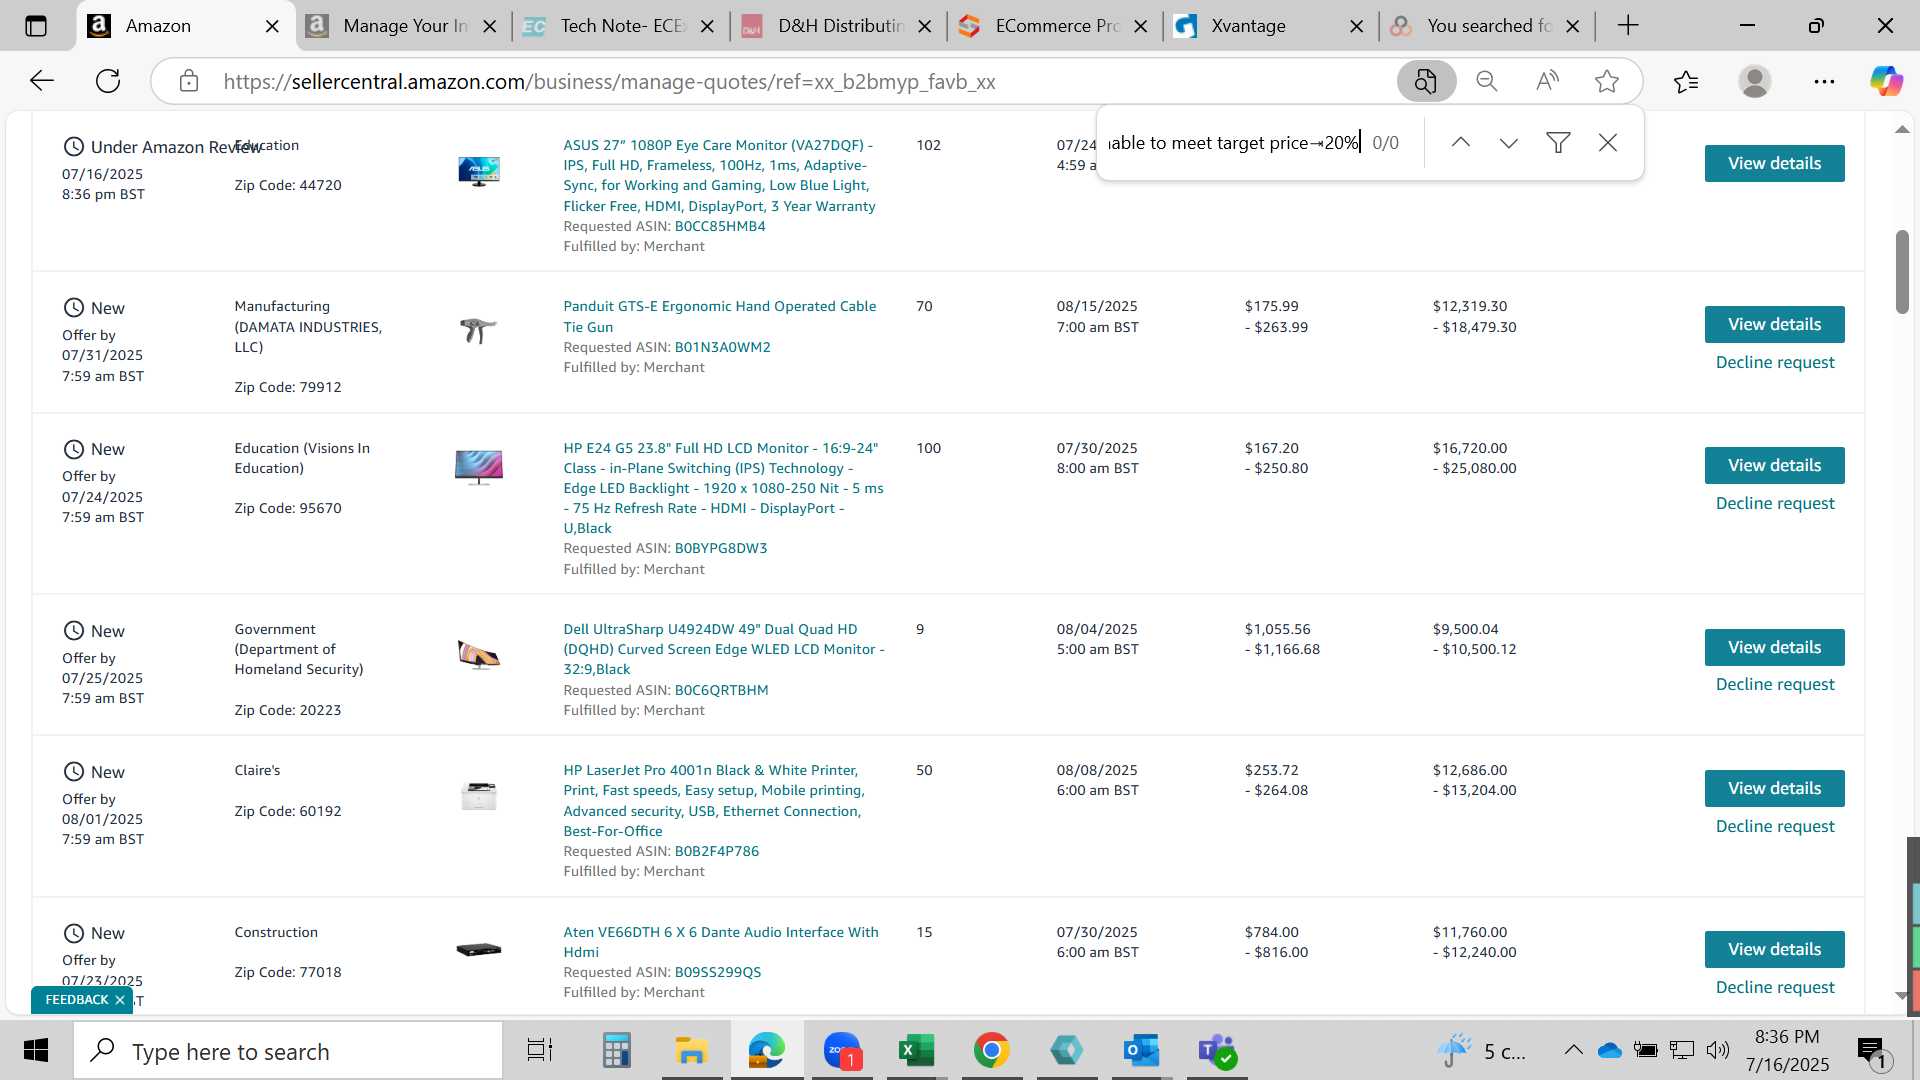
Task: Click the Windows taskbar search box
Action: pyautogui.click(x=288, y=1051)
